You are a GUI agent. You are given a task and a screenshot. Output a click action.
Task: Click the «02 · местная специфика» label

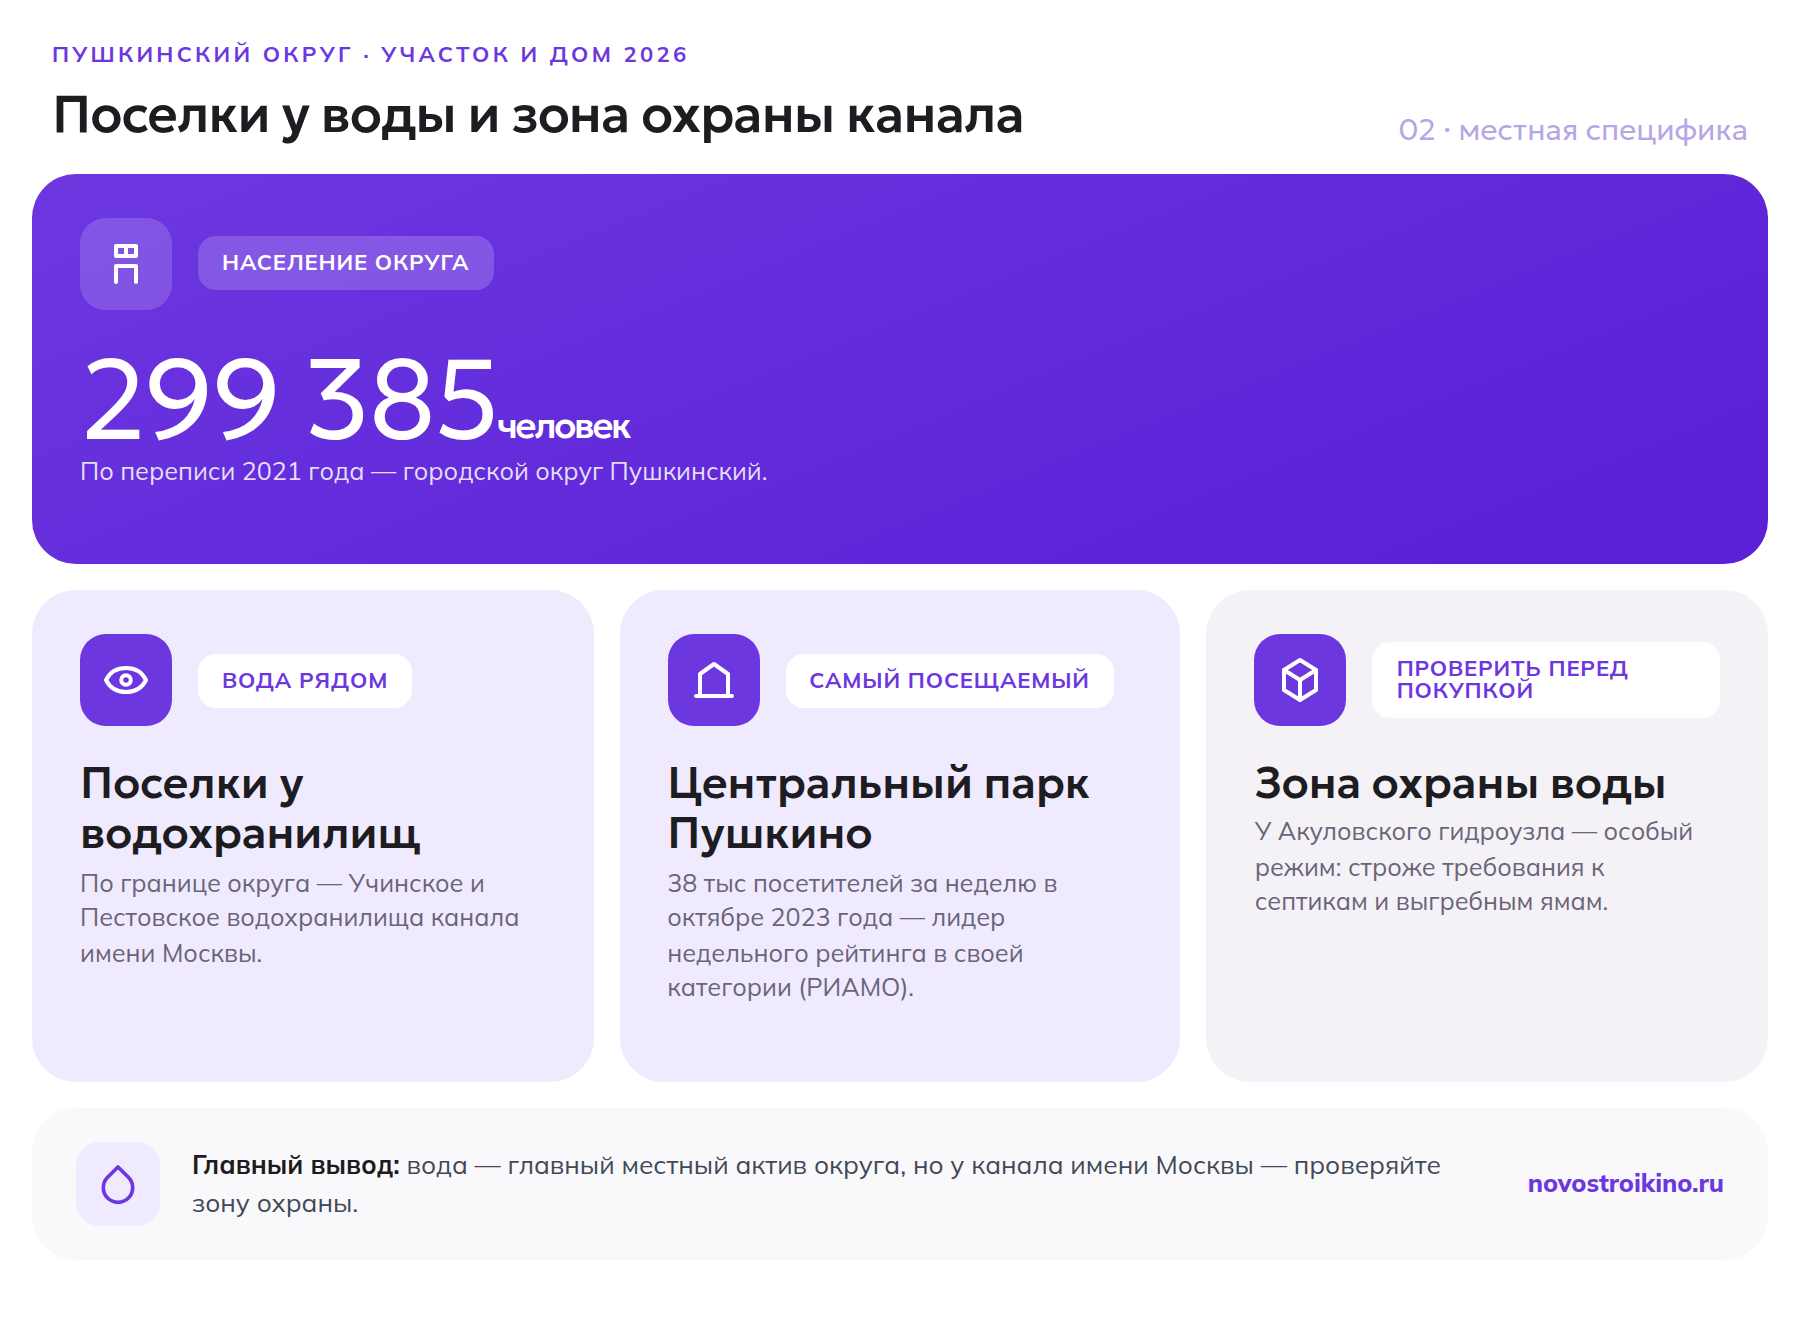1573,130
